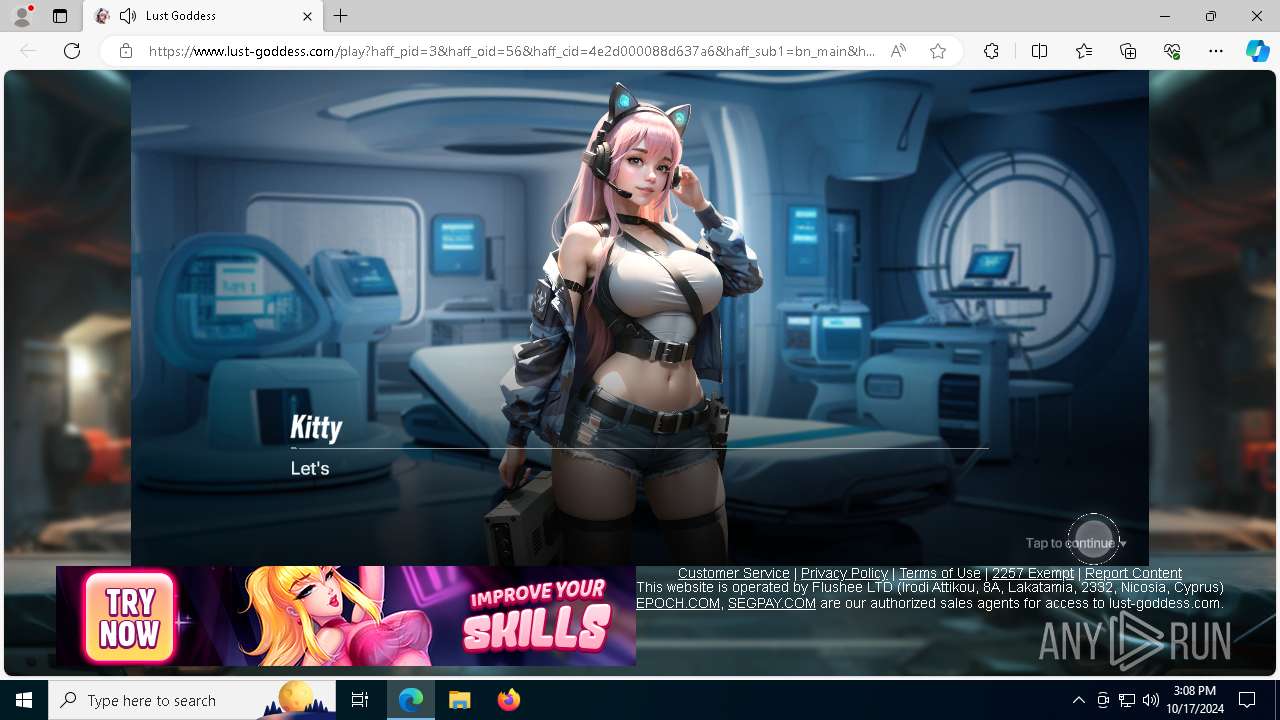Open the clock and calendar
1280x720 pixels.
pos(1195,700)
